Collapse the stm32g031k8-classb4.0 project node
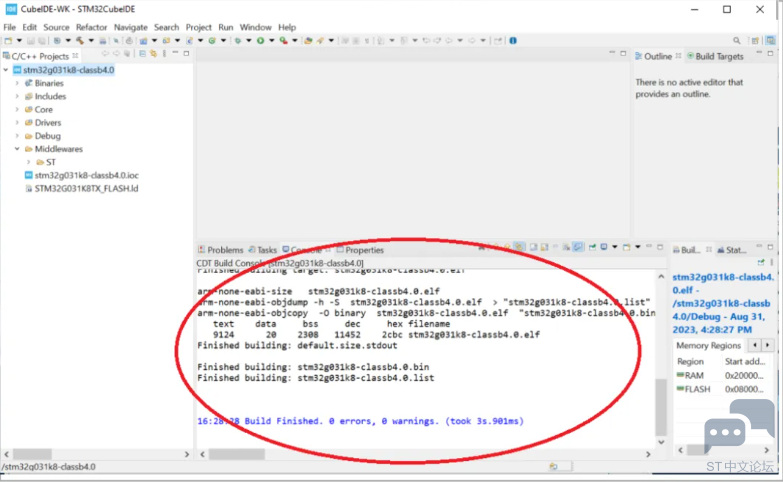The image size is (783, 482). (x=6, y=70)
